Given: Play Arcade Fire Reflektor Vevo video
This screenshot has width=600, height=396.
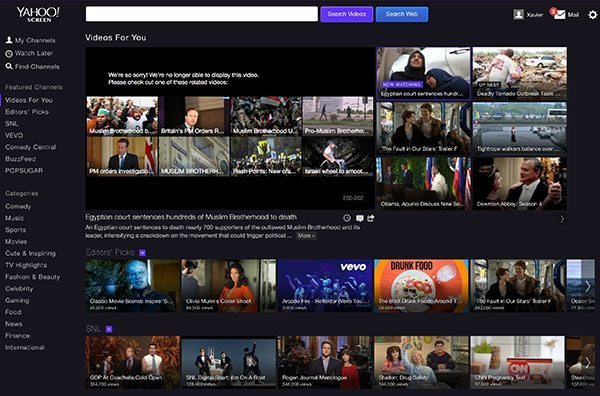Looking at the screenshot, I should coord(325,286).
